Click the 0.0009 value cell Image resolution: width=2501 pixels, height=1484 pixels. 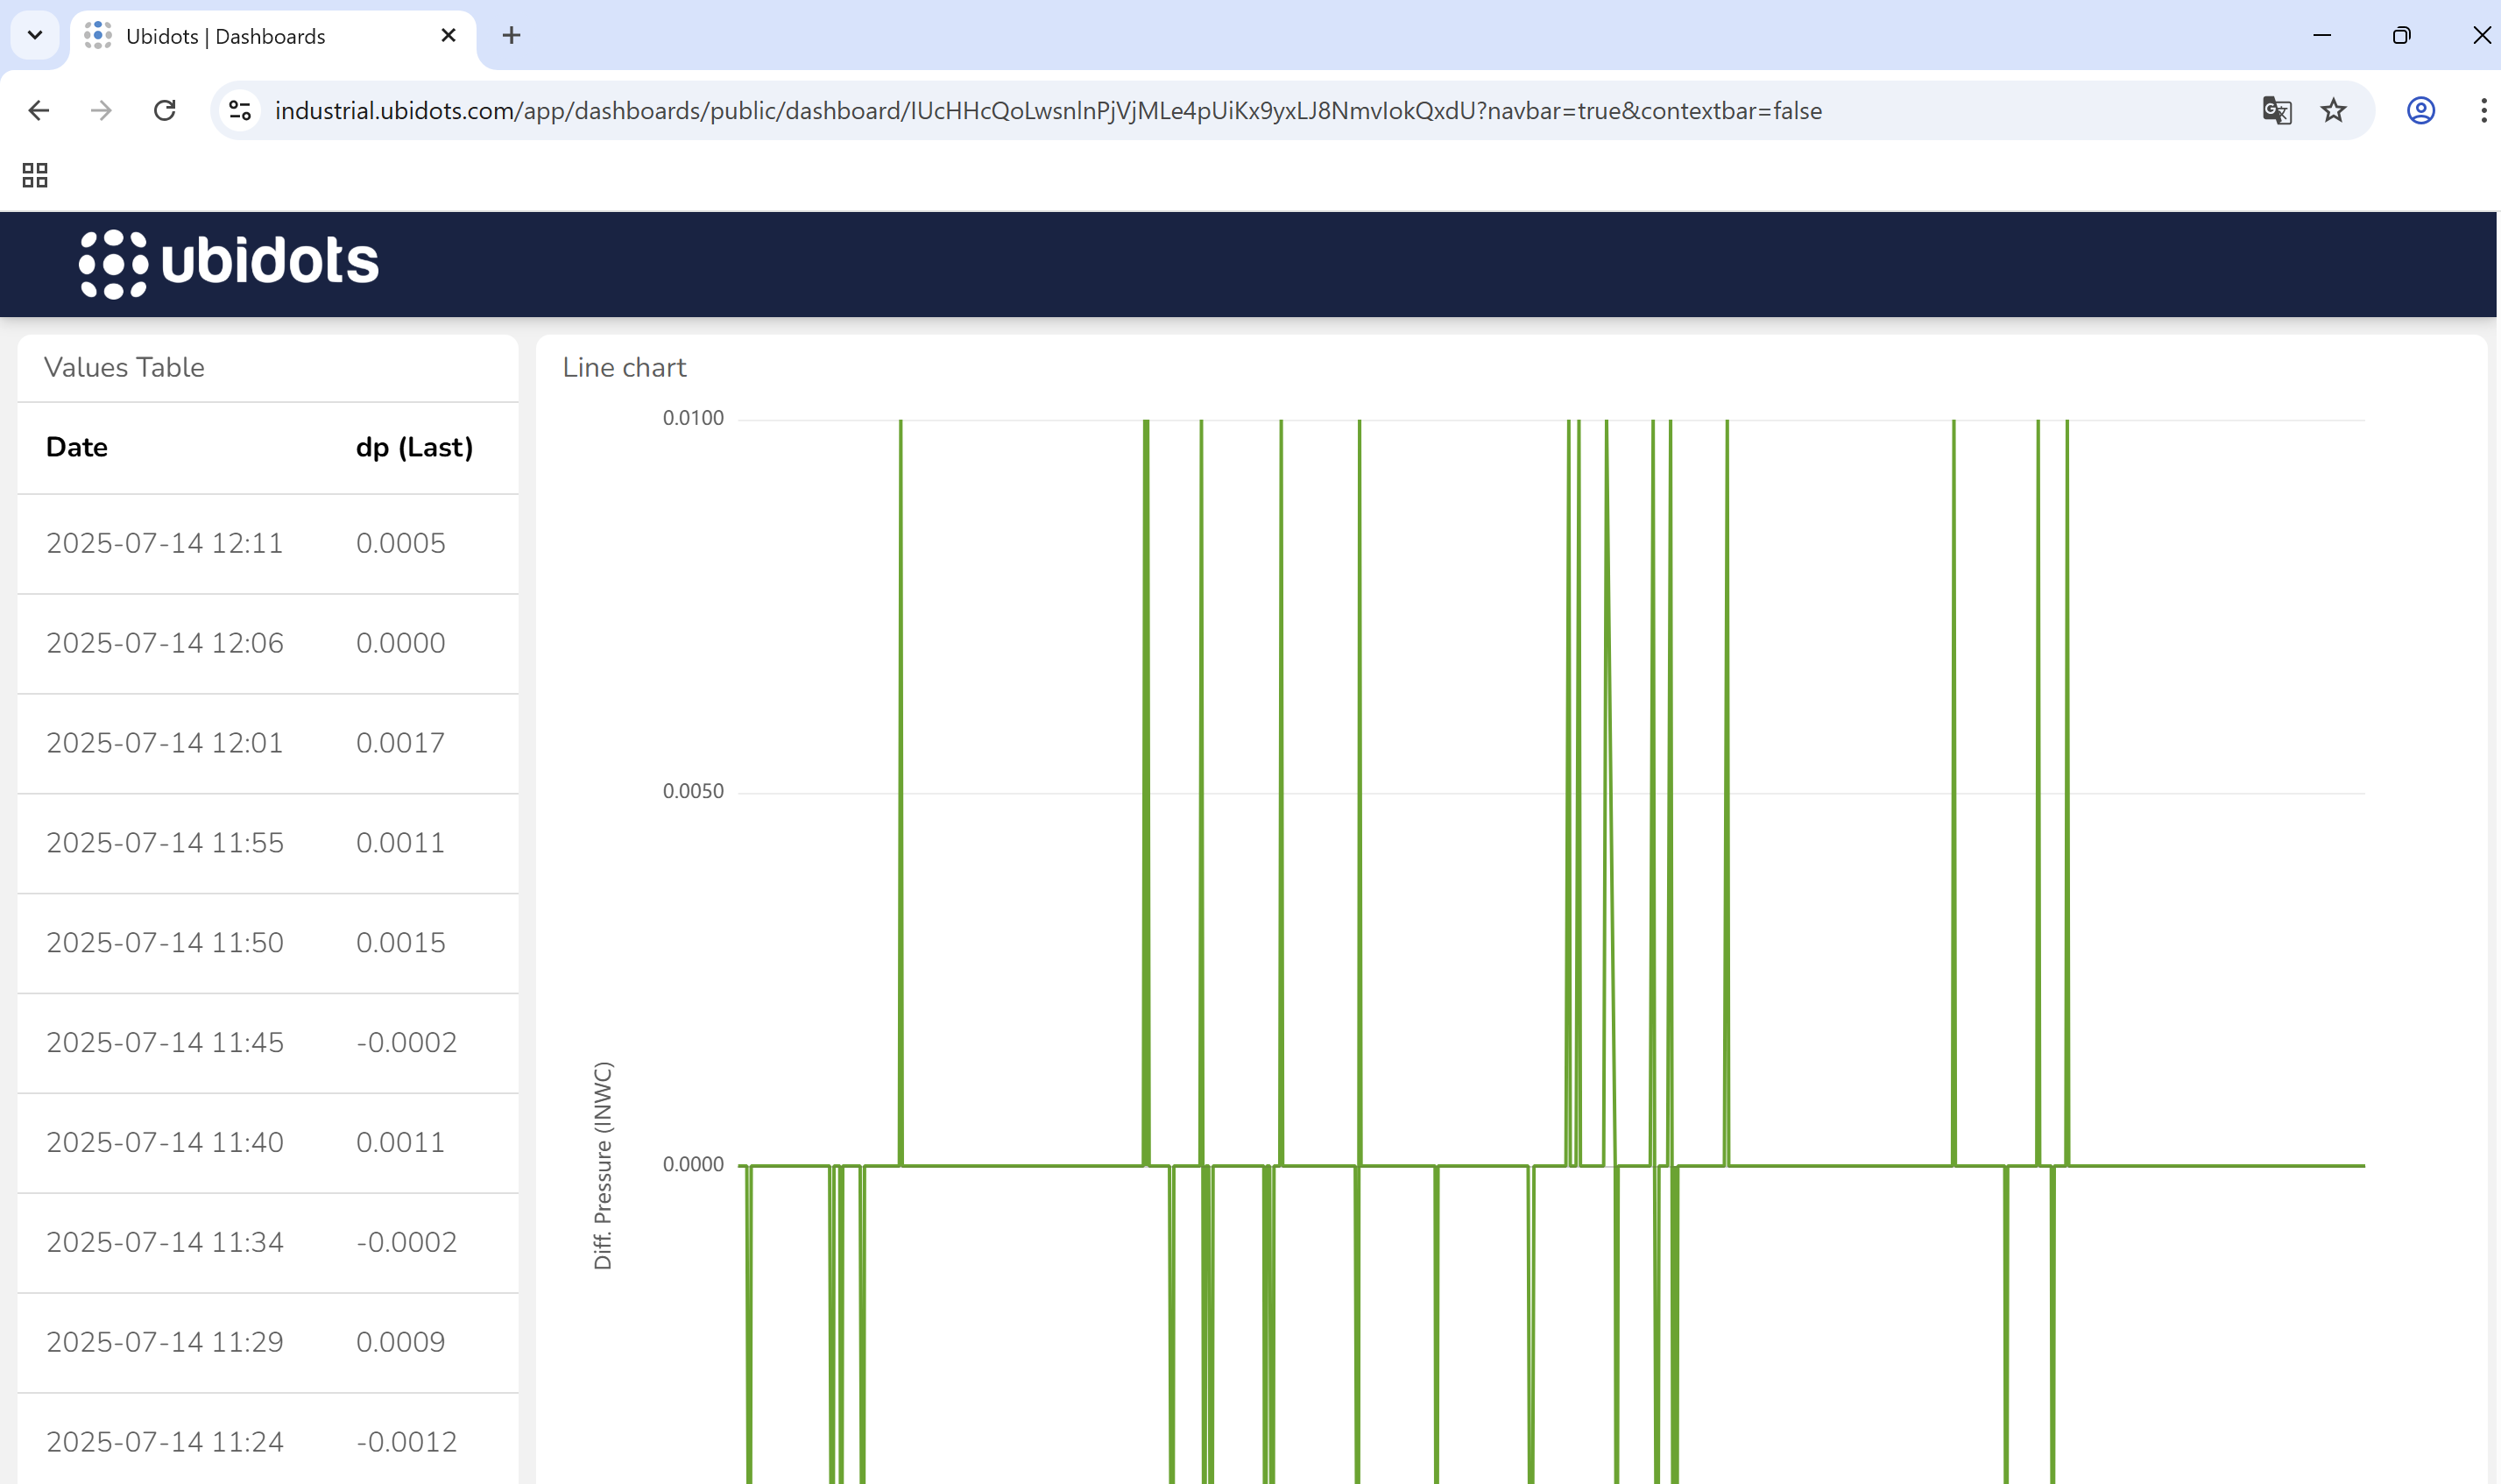[401, 1342]
